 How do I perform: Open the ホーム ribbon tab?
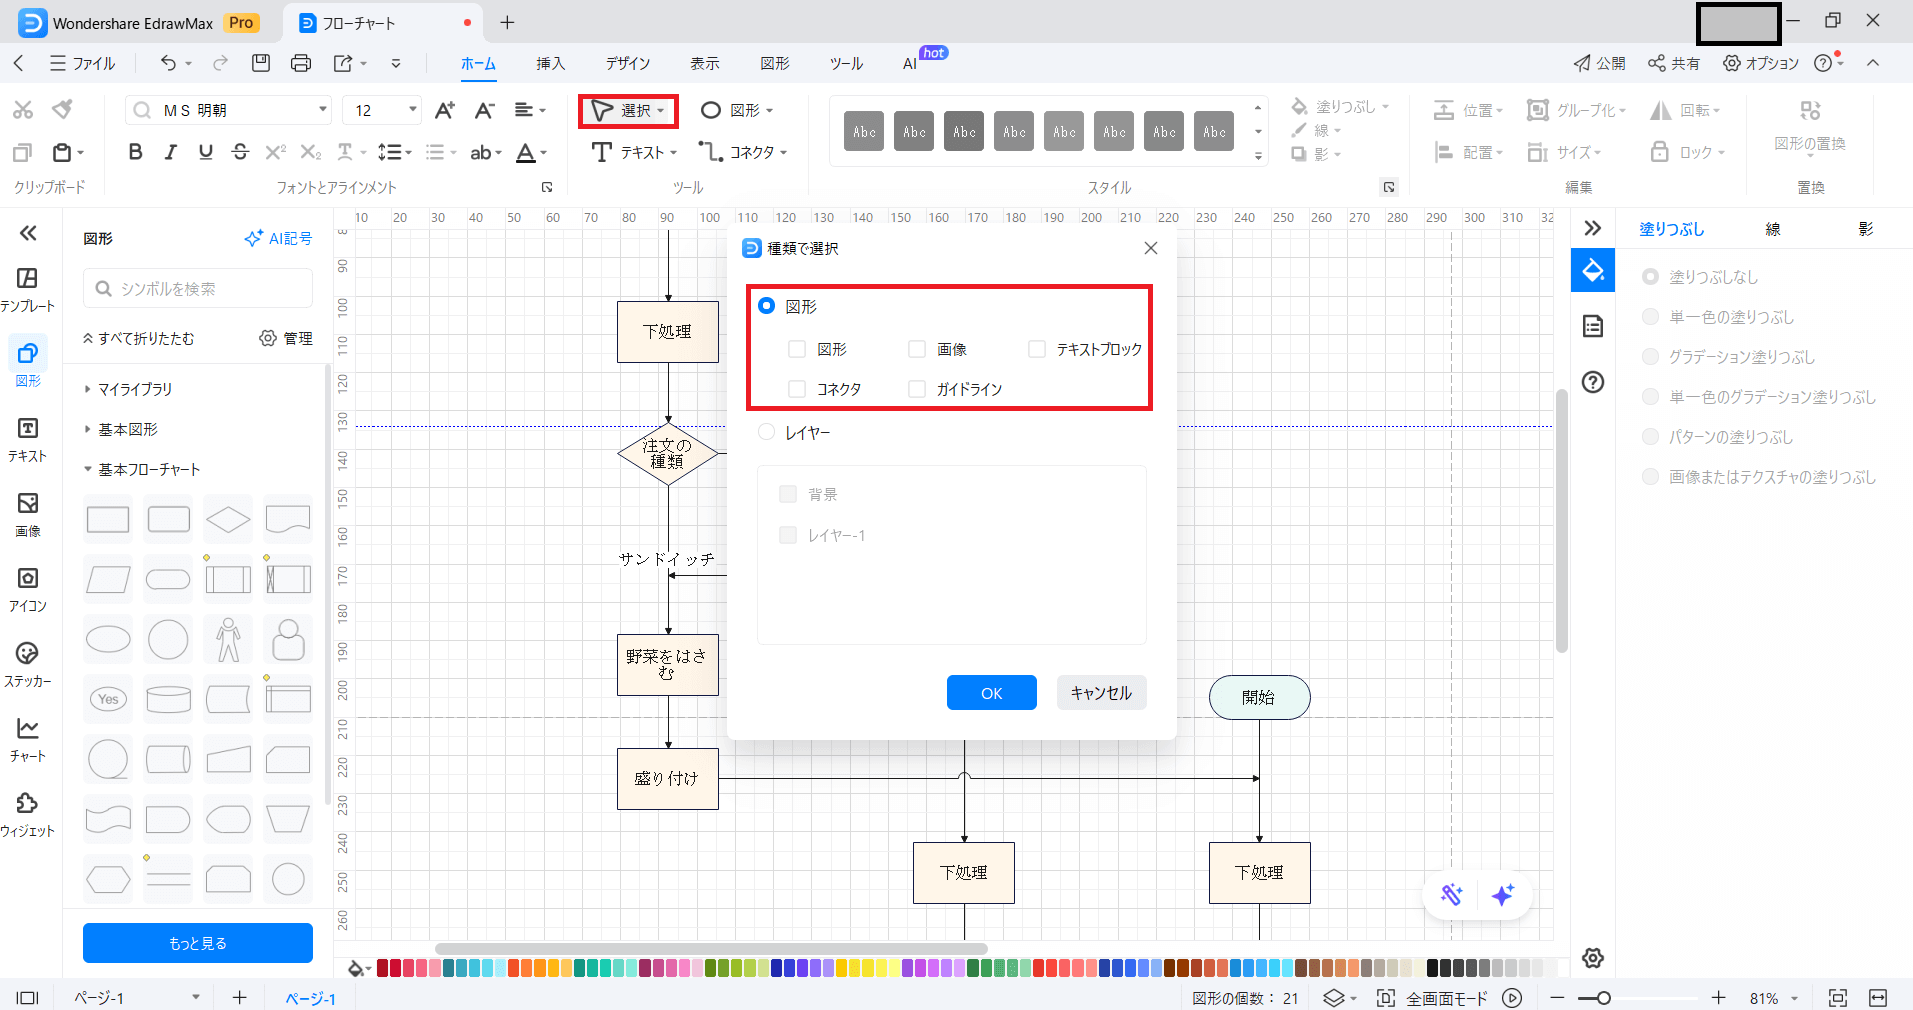478,63
